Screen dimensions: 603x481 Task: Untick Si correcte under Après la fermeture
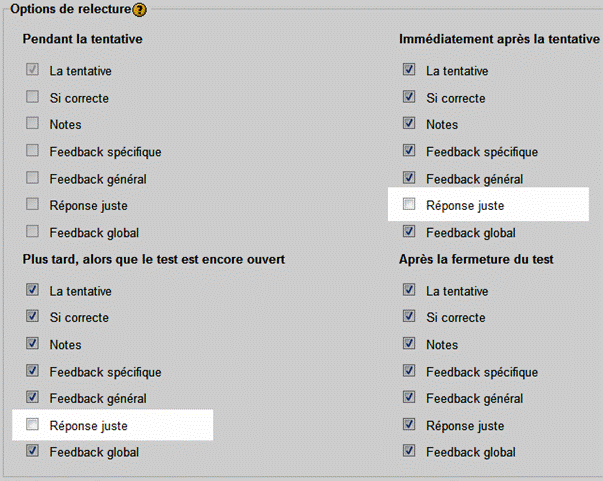tap(408, 318)
